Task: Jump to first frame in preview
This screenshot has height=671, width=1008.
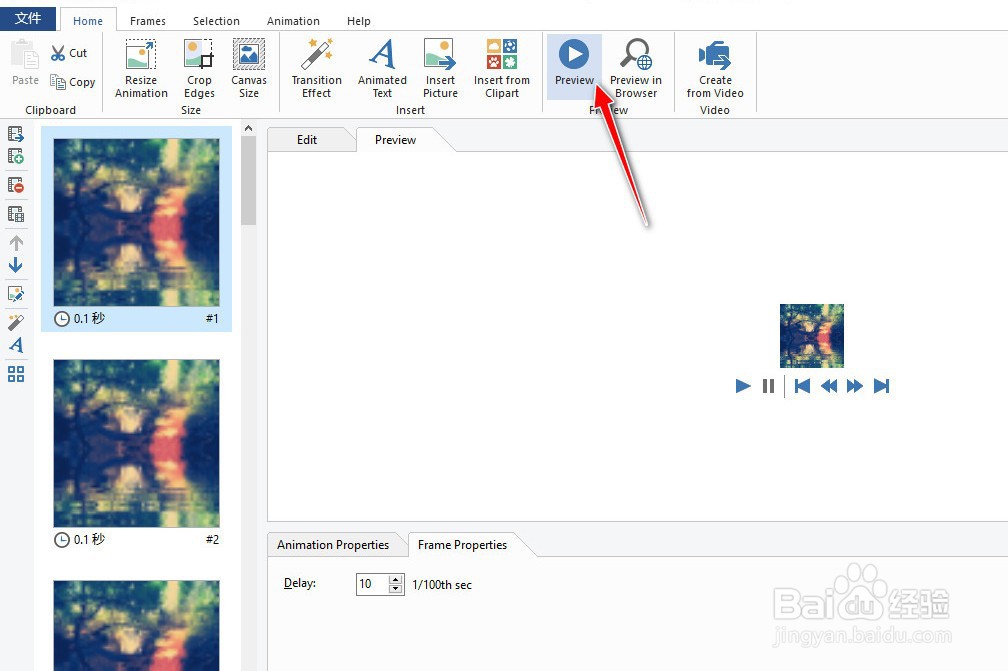Action: (x=802, y=386)
